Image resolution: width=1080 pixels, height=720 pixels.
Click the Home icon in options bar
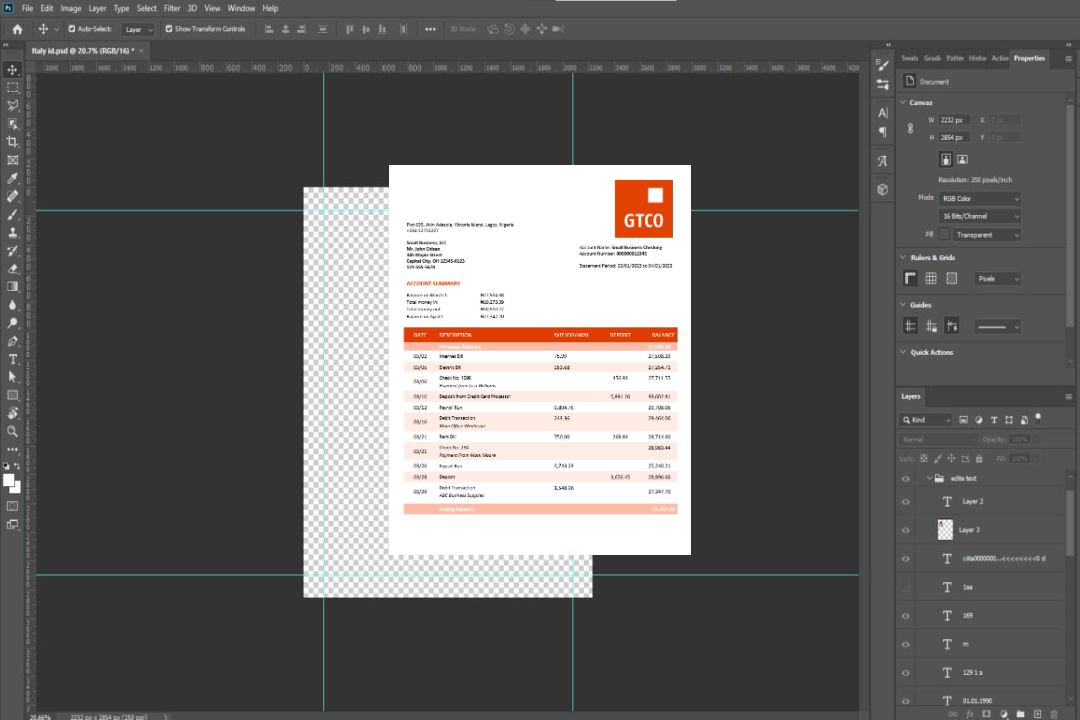pos(17,29)
